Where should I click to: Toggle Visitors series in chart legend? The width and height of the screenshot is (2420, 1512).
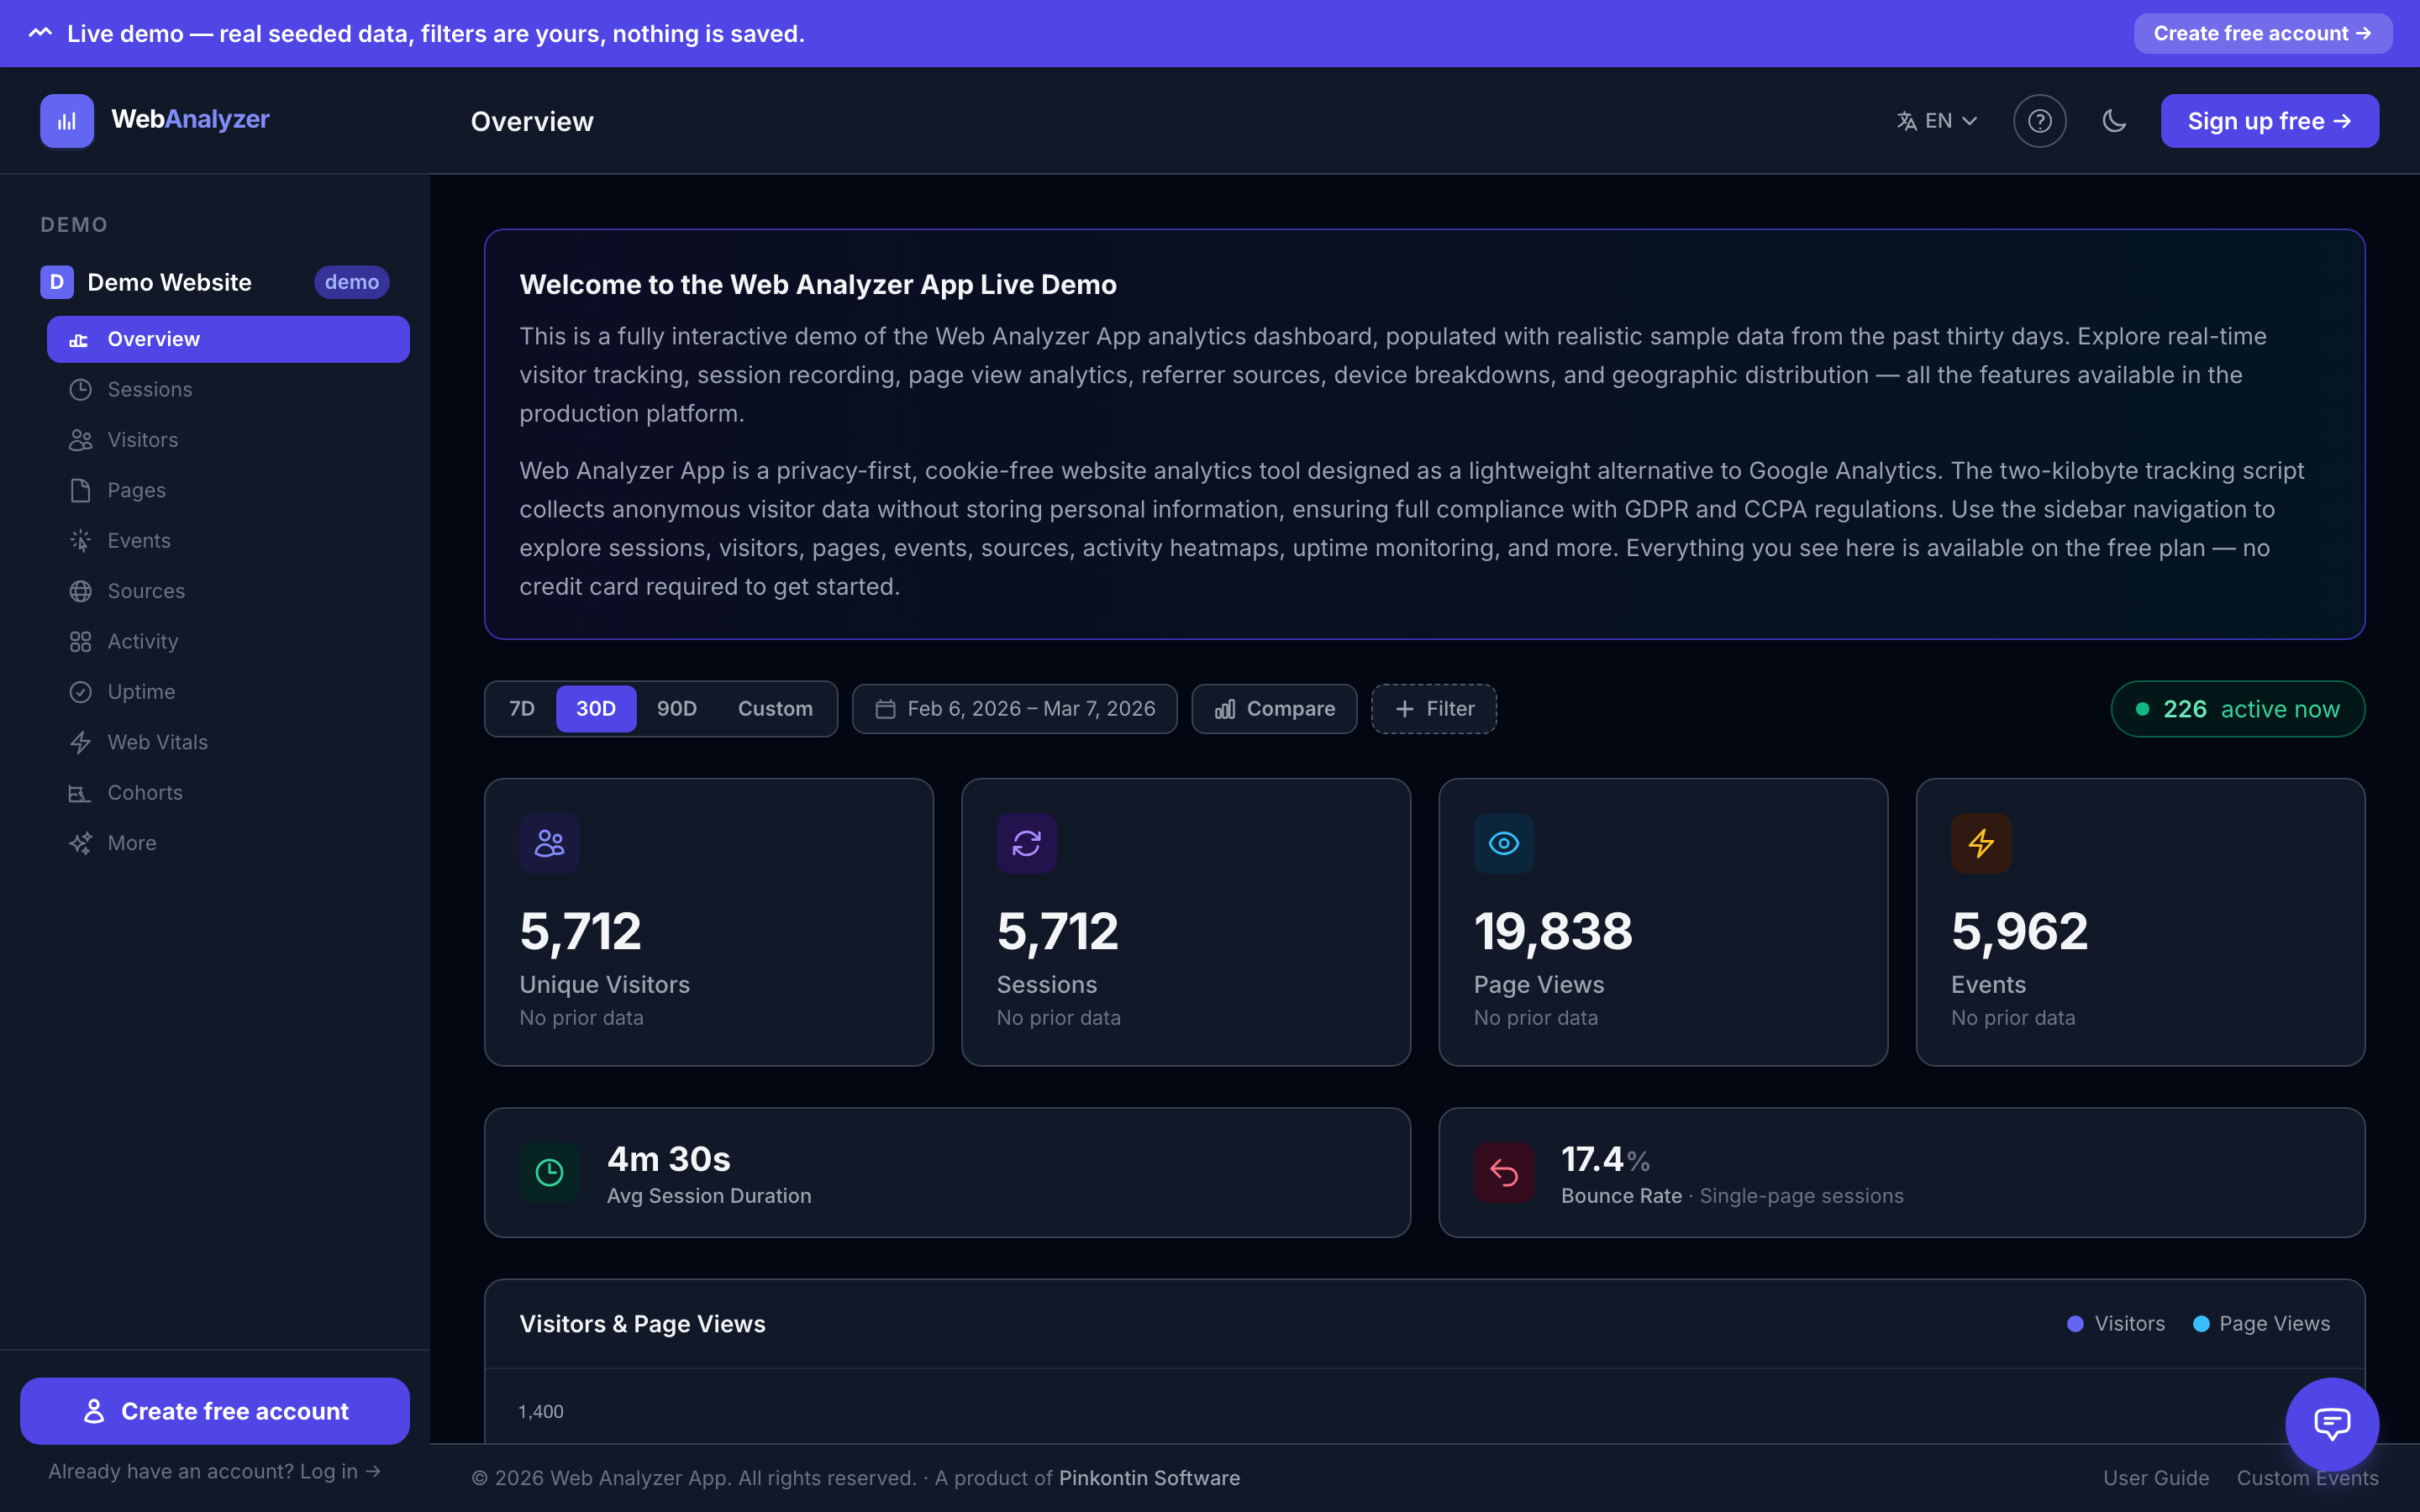[x=2116, y=1323]
